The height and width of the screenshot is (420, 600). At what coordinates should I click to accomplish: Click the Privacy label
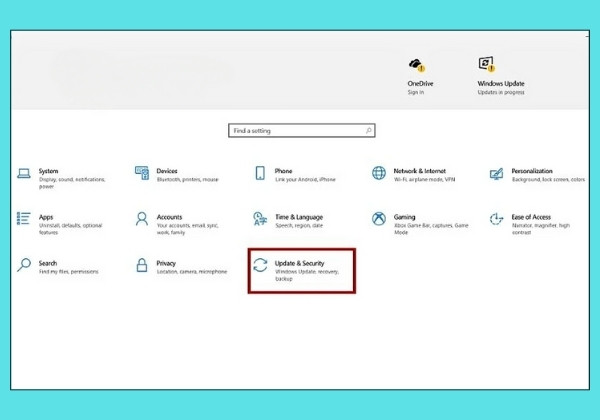166,263
